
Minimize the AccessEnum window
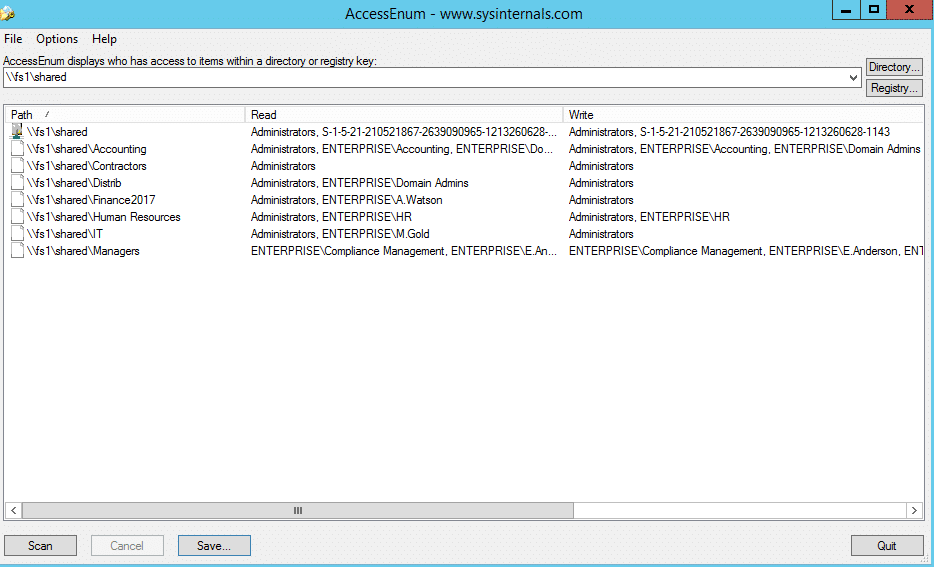pyautogui.click(x=846, y=10)
